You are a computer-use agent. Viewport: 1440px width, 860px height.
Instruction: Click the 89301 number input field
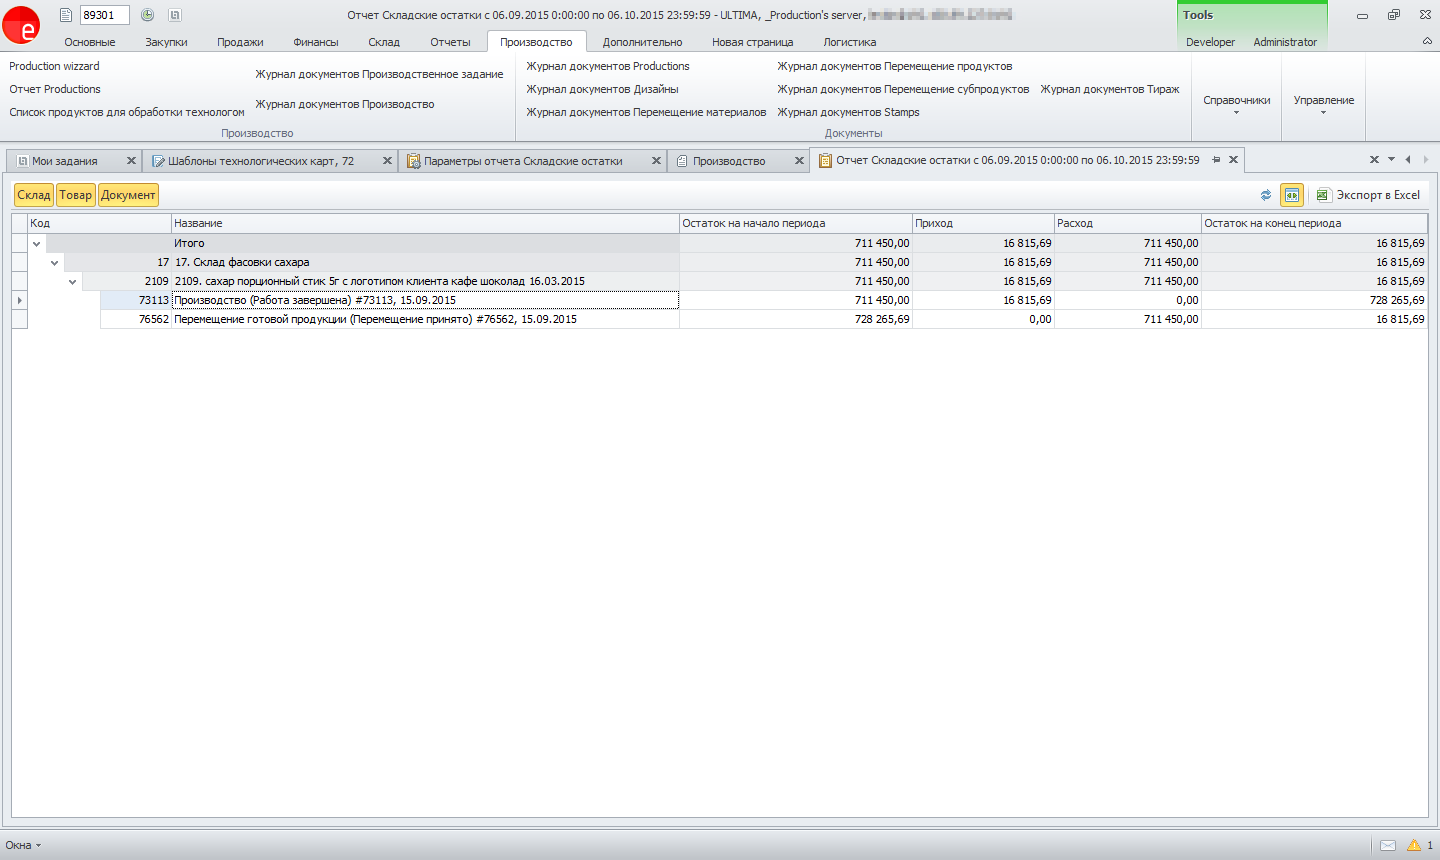[104, 15]
